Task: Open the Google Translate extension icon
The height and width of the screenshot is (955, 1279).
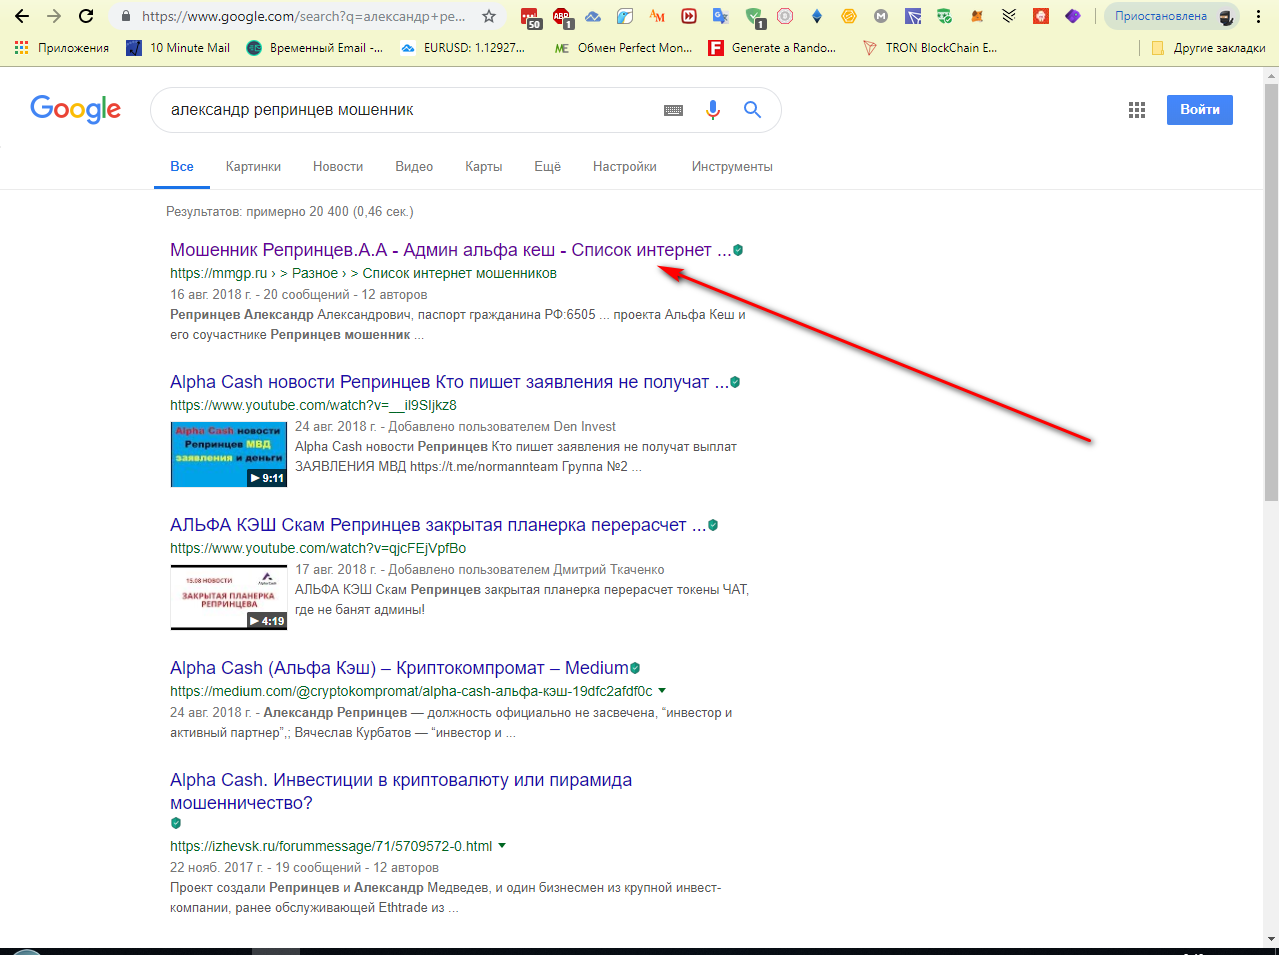Action: click(720, 16)
